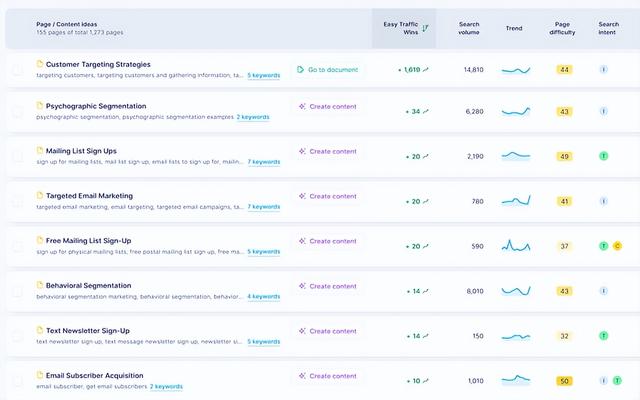
Task: Expand 7 keywords under Mailing List Sign Ups
Action: tap(264, 162)
